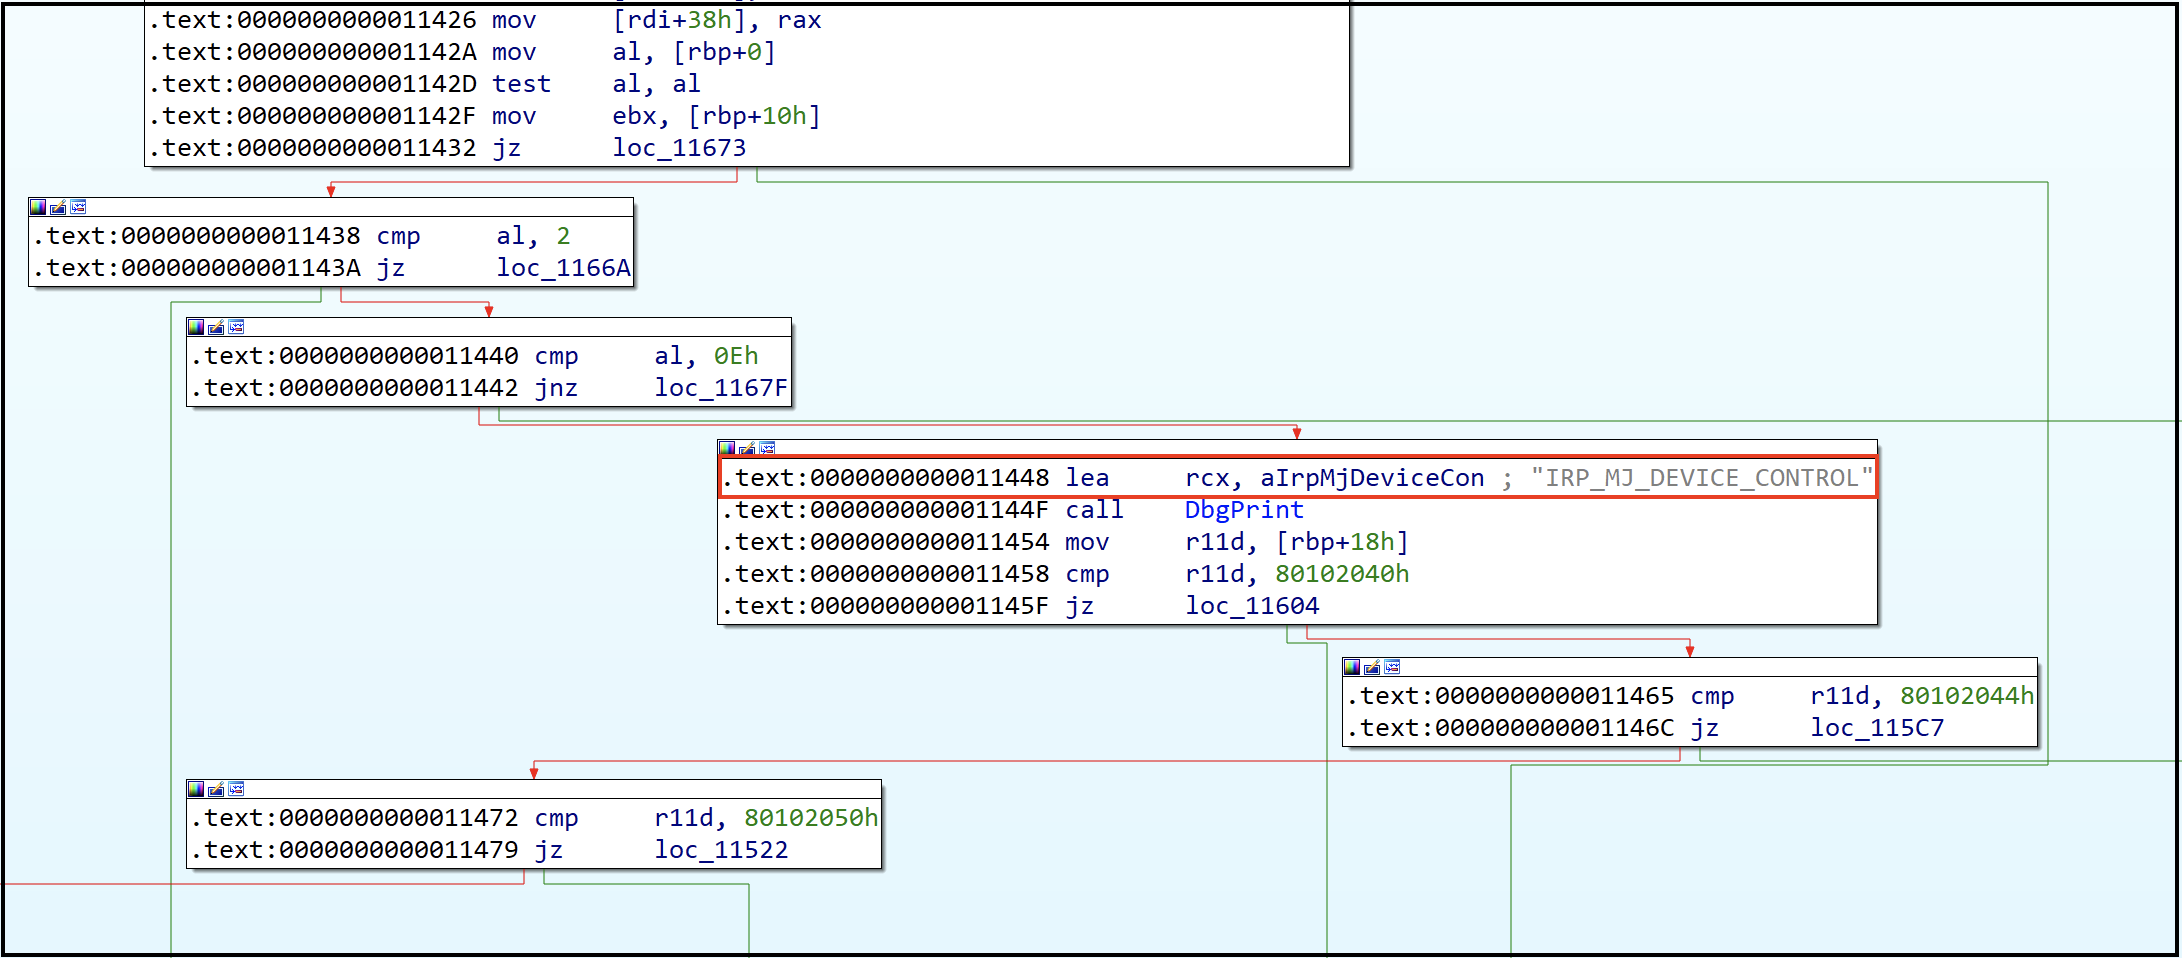This screenshot has height=958, width=2182.
Task: Click the loc_115C7 jump label
Action: [x=1877, y=728]
